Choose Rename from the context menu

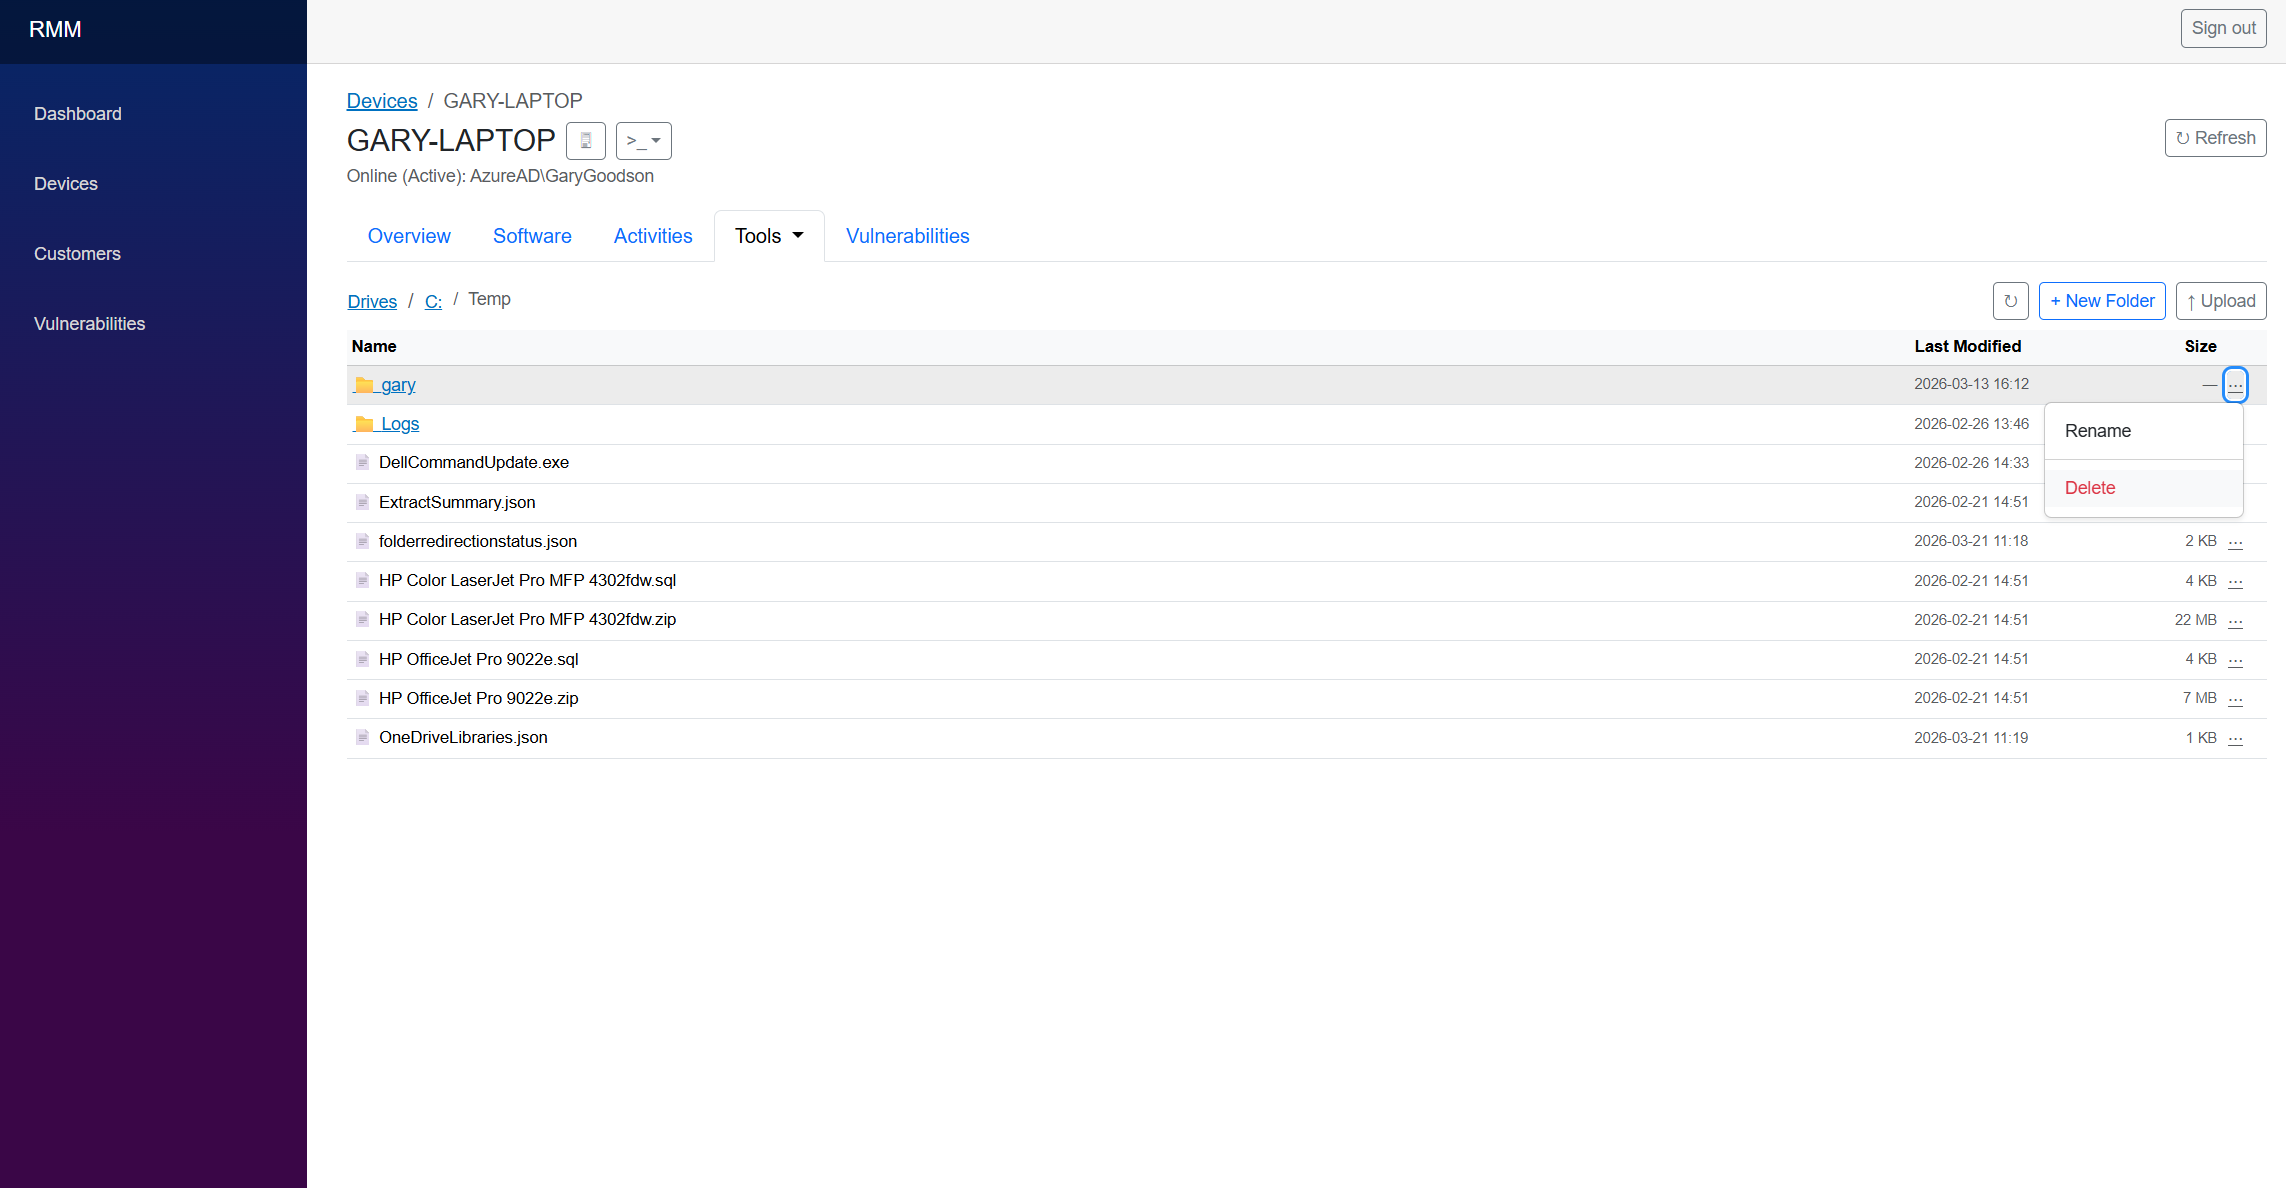click(x=2097, y=430)
